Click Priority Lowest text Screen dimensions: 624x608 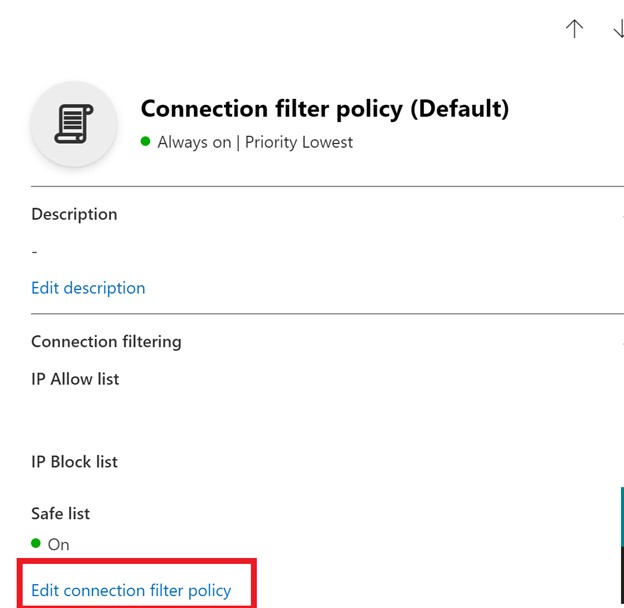pos(299,142)
